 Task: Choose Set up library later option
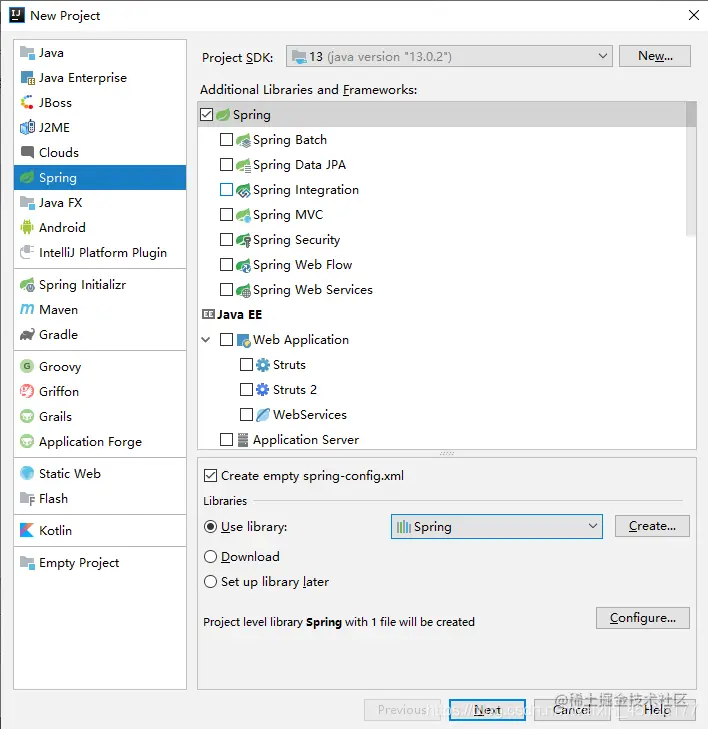pyautogui.click(x=211, y=582)
